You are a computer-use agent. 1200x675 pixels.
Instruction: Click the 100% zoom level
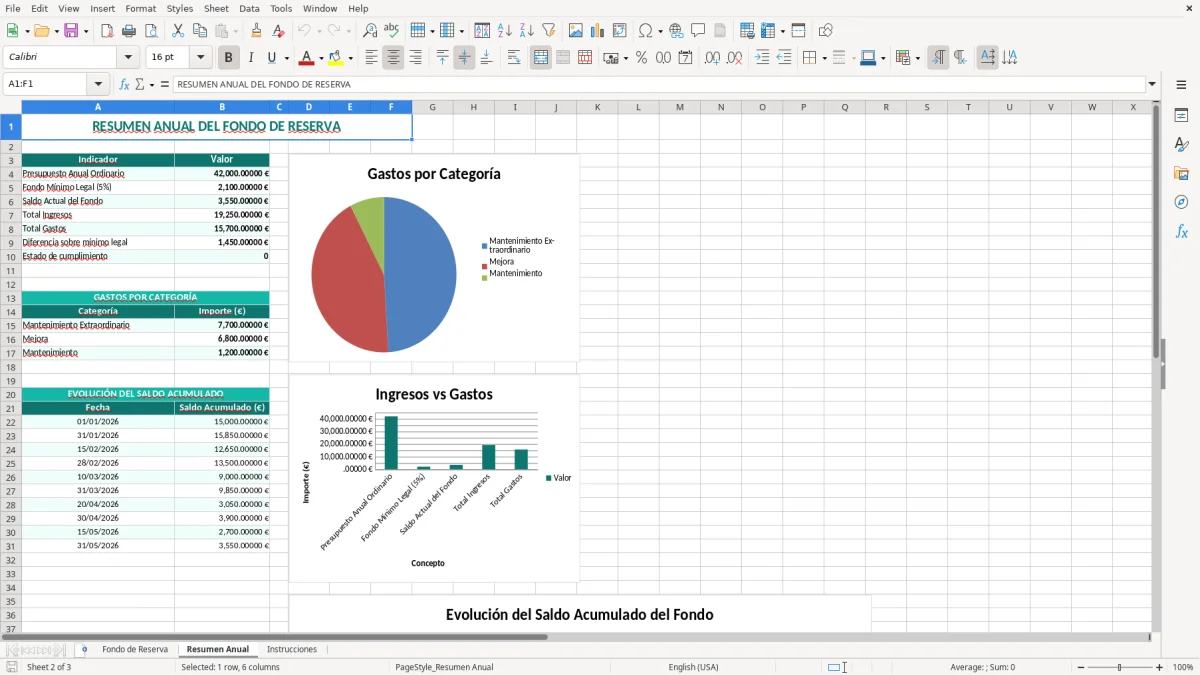pyautogui.click(x=1183, y=667)
